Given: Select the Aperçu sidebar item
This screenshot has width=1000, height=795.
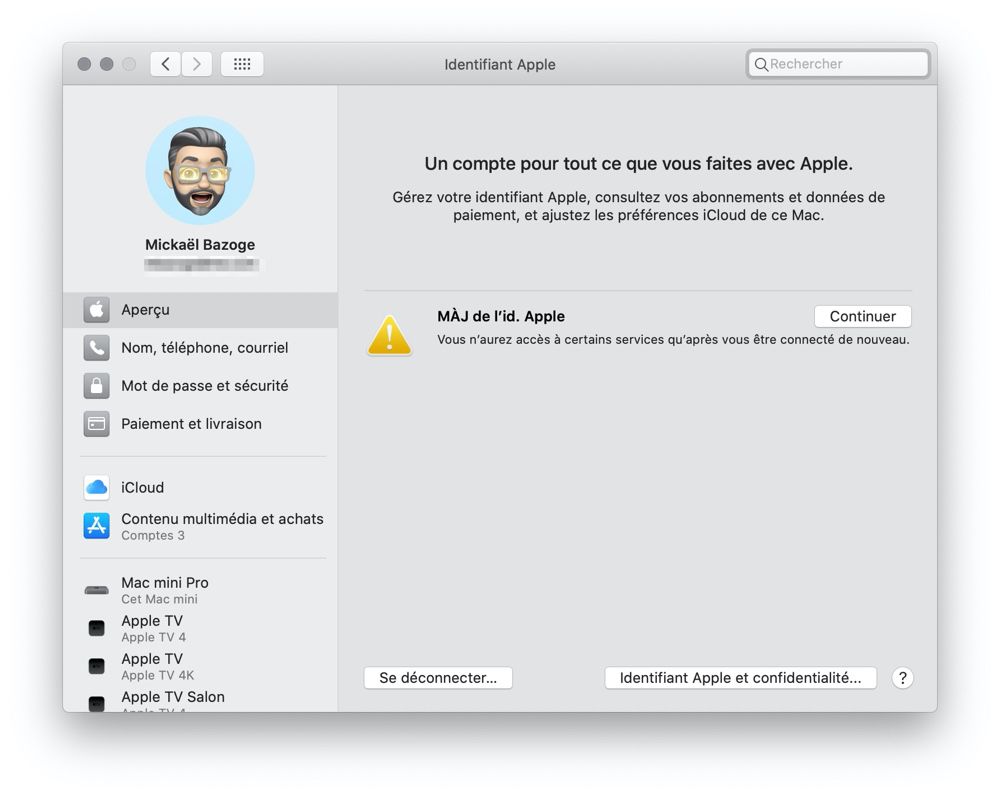Looking at the screenshot, I should tap(200, 310).
